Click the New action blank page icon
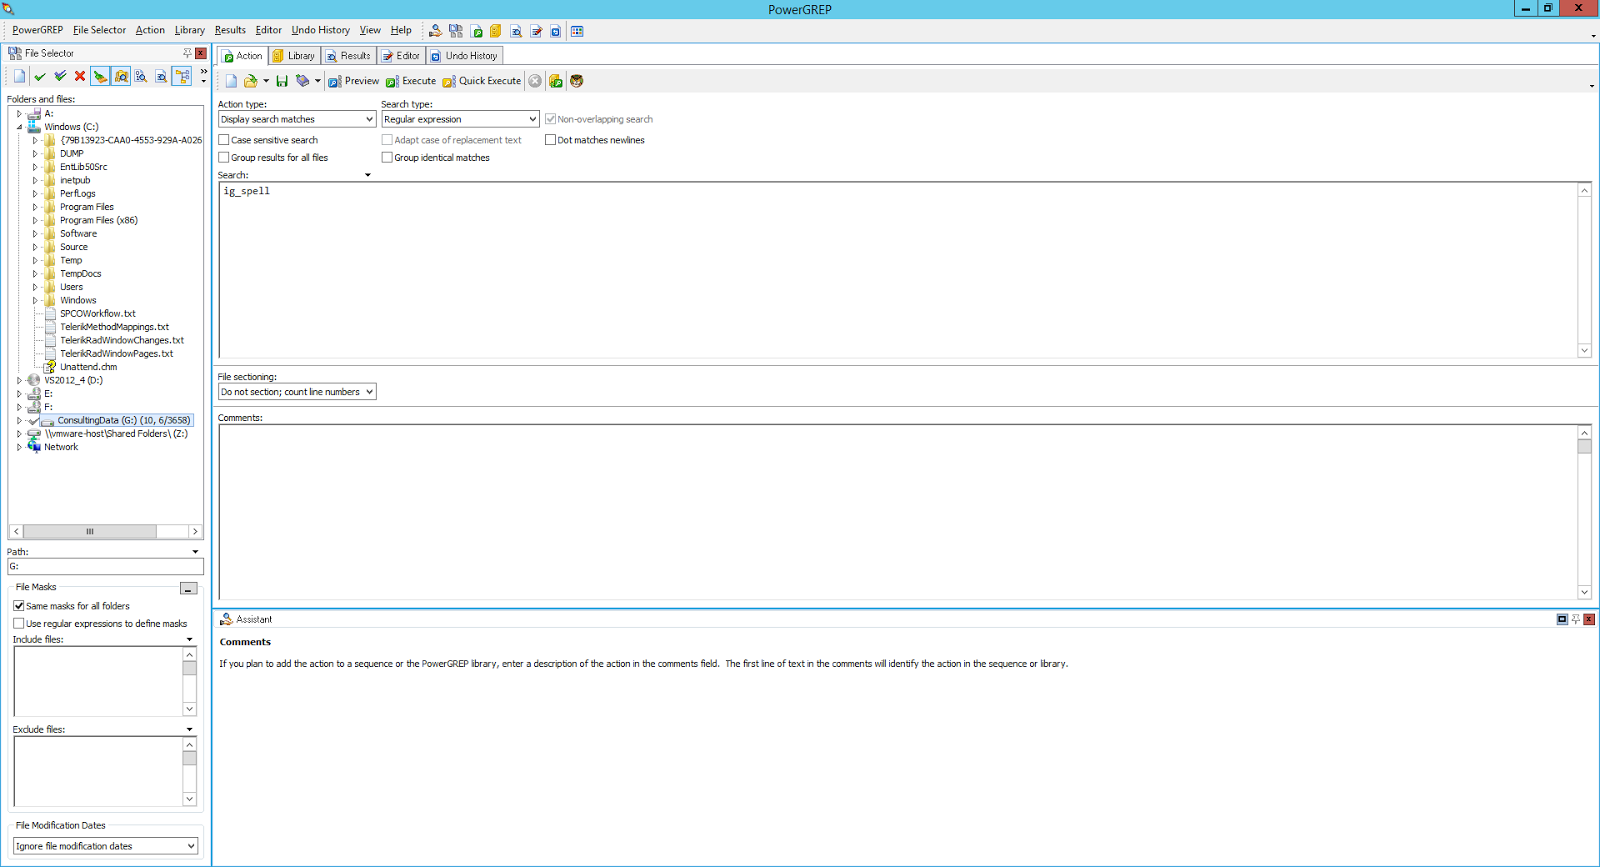1600x867 pixels. pyautogui.click(x=231, y=81)
